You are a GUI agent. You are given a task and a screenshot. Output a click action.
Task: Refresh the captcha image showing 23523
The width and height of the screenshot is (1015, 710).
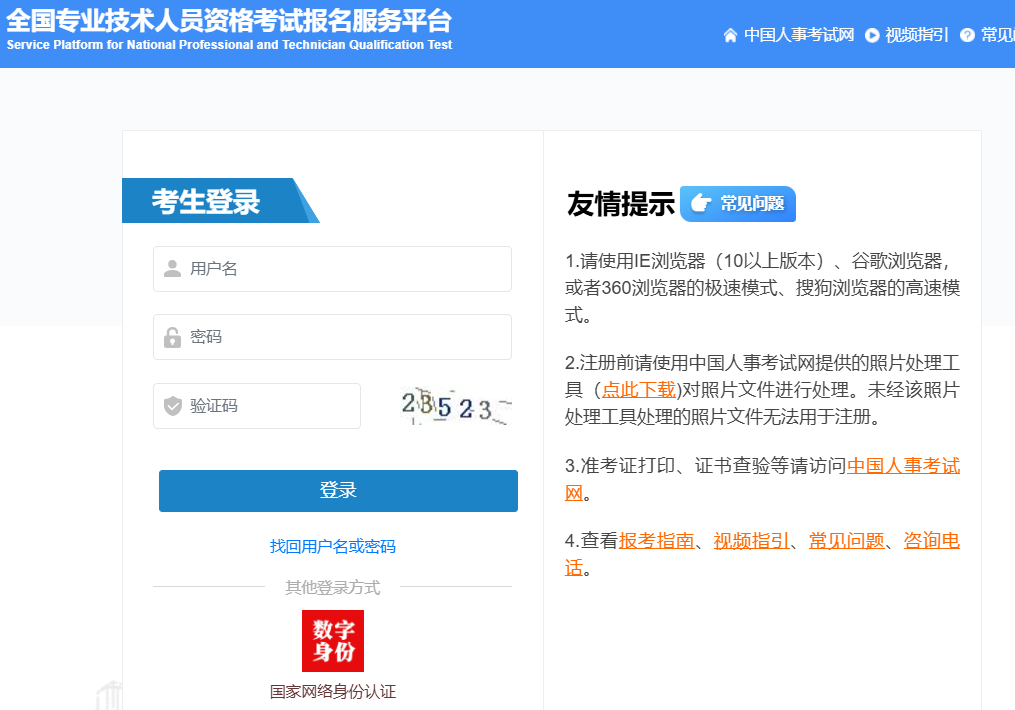pos(456,406)
